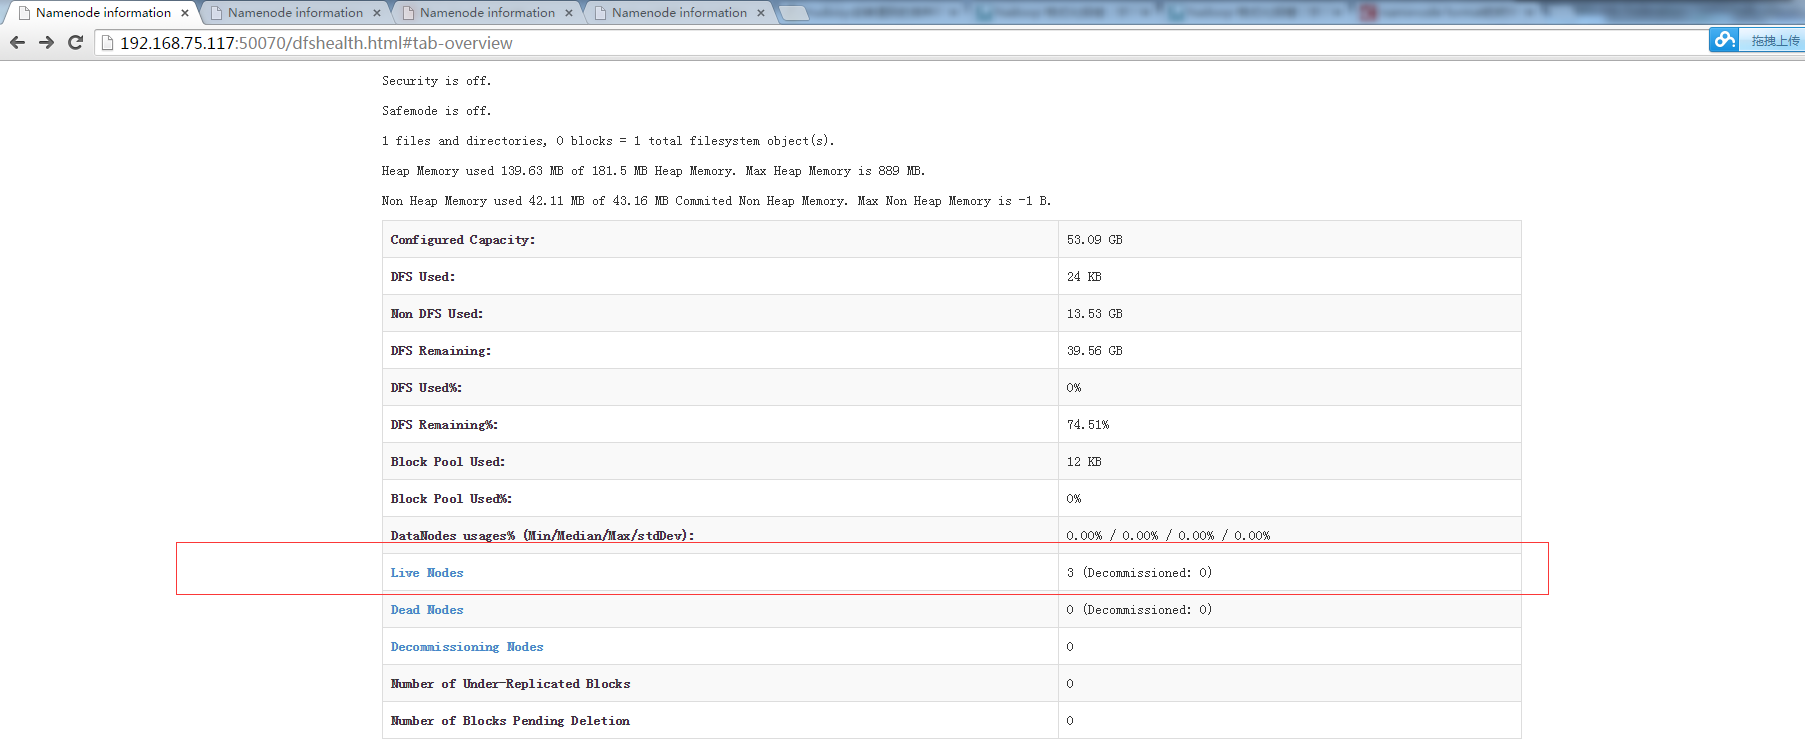1805x739 pixels.
Task: Click 'Number of Blocks Pending Deletion' label
Action: (x=510, y=721)
